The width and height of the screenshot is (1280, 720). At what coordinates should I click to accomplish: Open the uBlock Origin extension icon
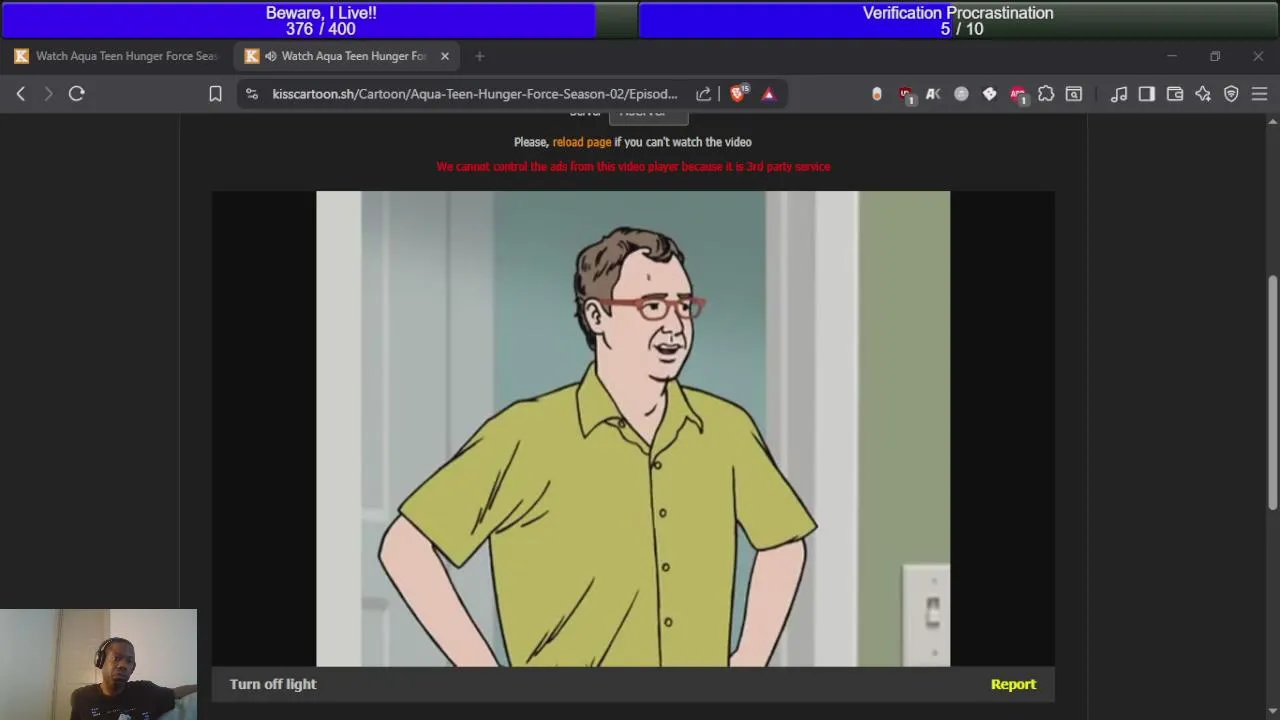[x=906, y=94]
